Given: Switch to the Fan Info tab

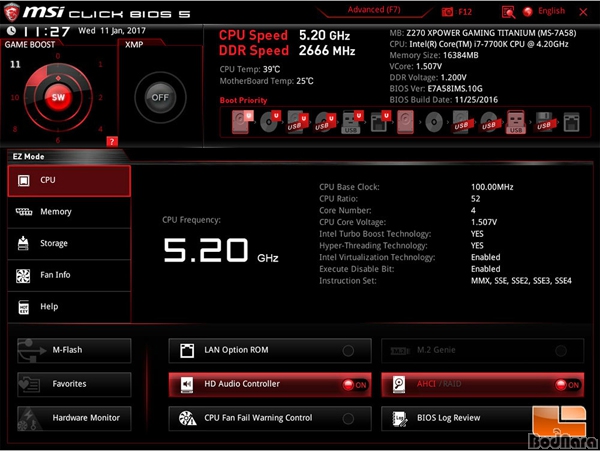Looking at the screenshot, I should 69,275.
